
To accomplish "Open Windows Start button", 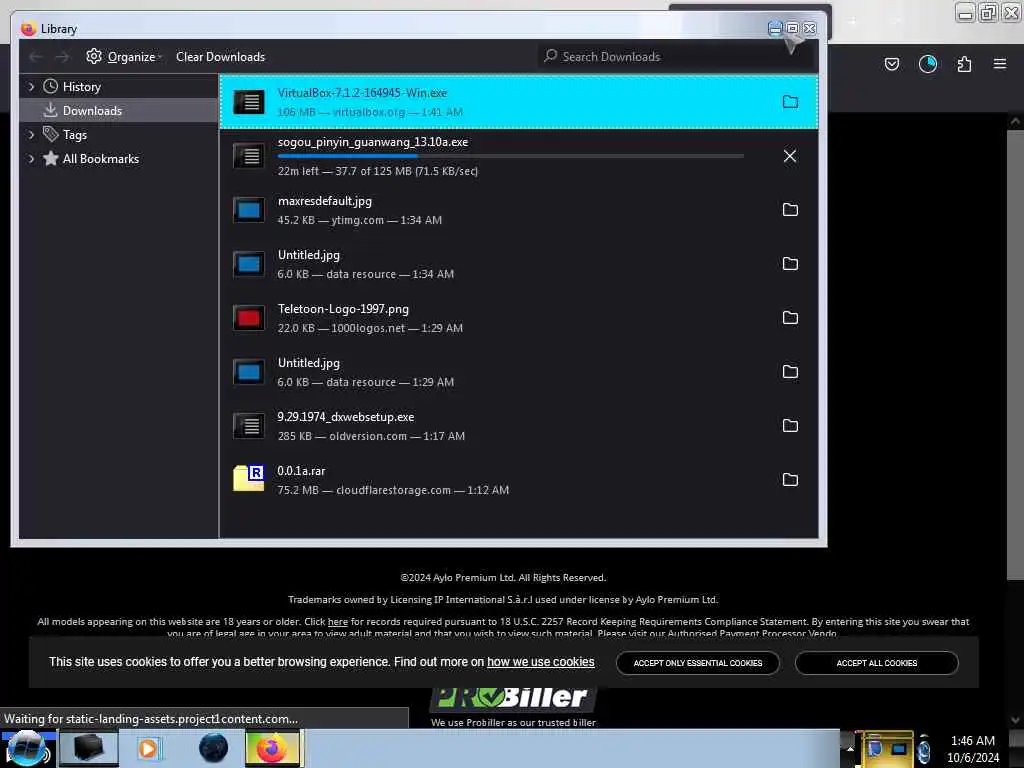I will 27,748.
